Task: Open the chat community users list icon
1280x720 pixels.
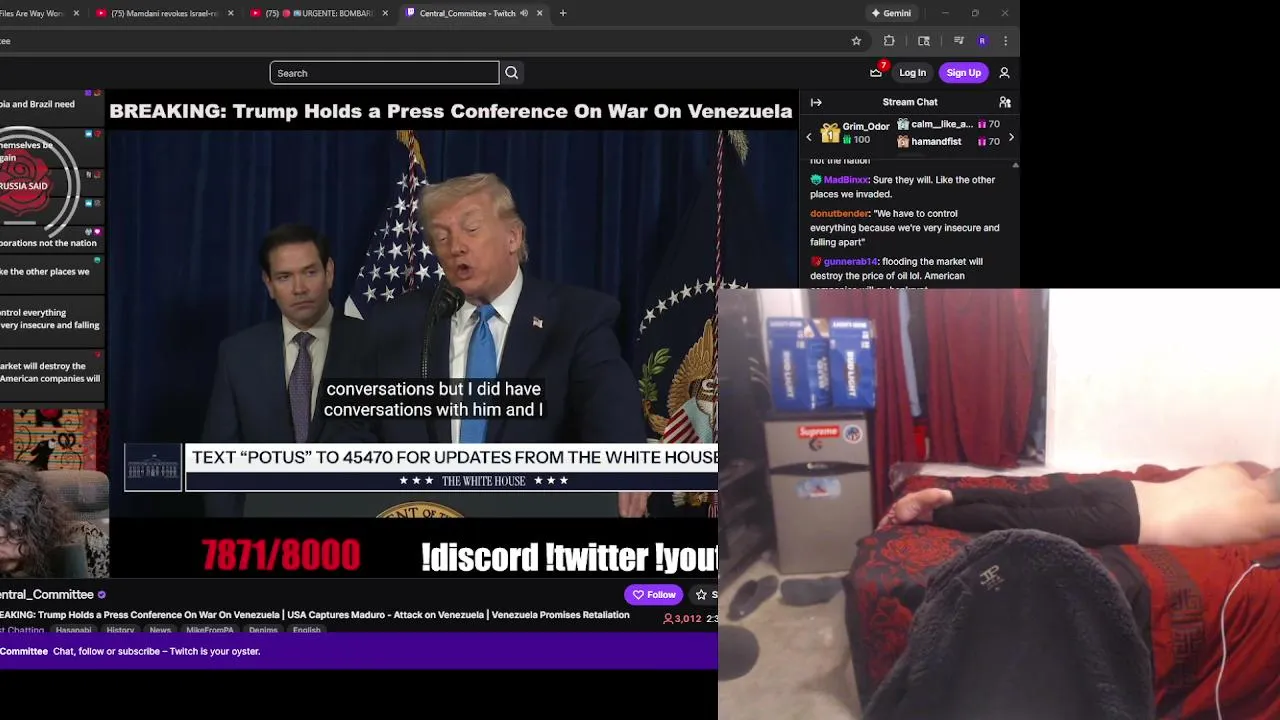Action: [1005, 102]
